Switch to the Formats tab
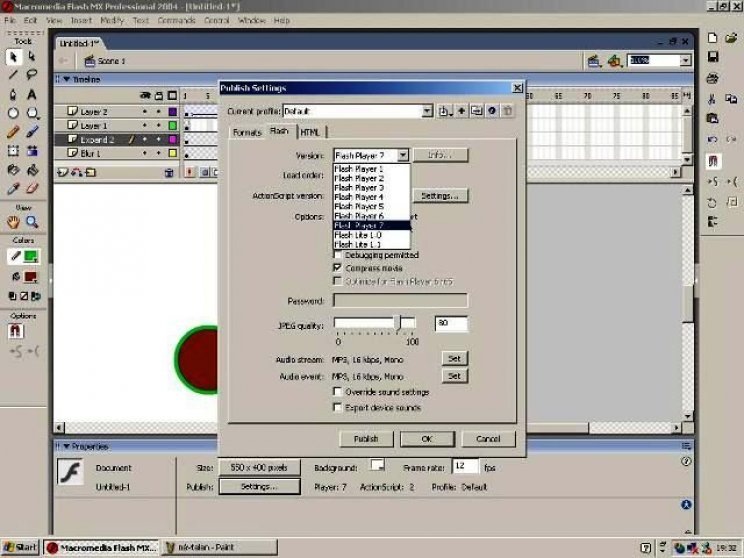Viewport: 744px width, 558px height. click(x=247, y=132)
